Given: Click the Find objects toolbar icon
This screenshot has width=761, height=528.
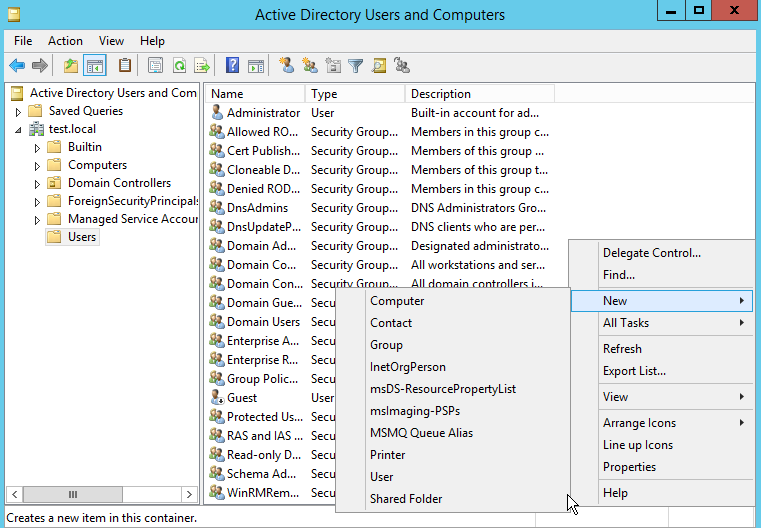Looking at the screenshot, I should pyautogui.click(x=379, y=66).
